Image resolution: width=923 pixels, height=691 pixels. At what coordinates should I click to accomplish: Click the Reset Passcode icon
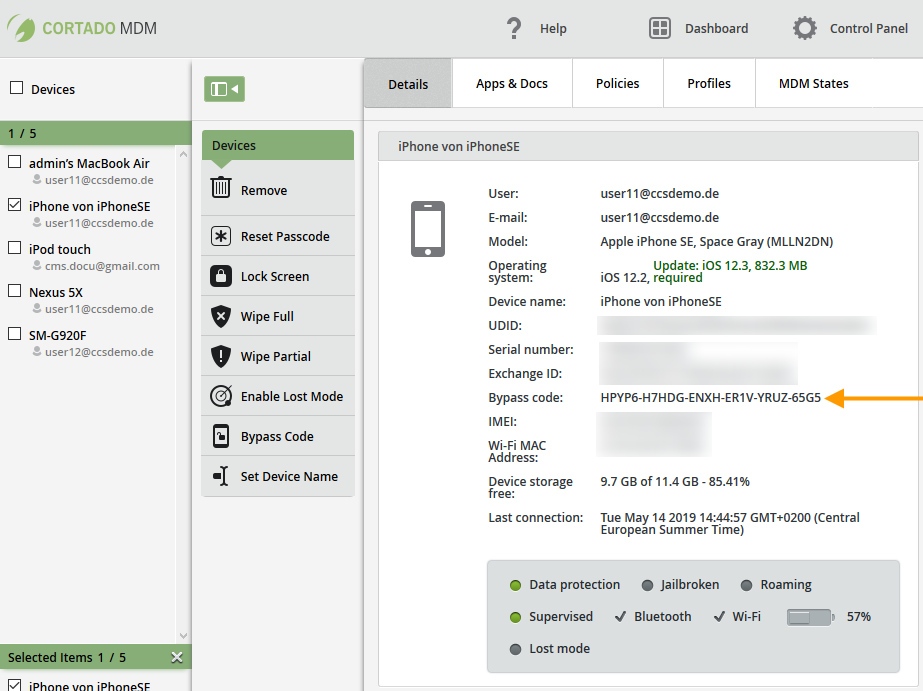point(221,236)
